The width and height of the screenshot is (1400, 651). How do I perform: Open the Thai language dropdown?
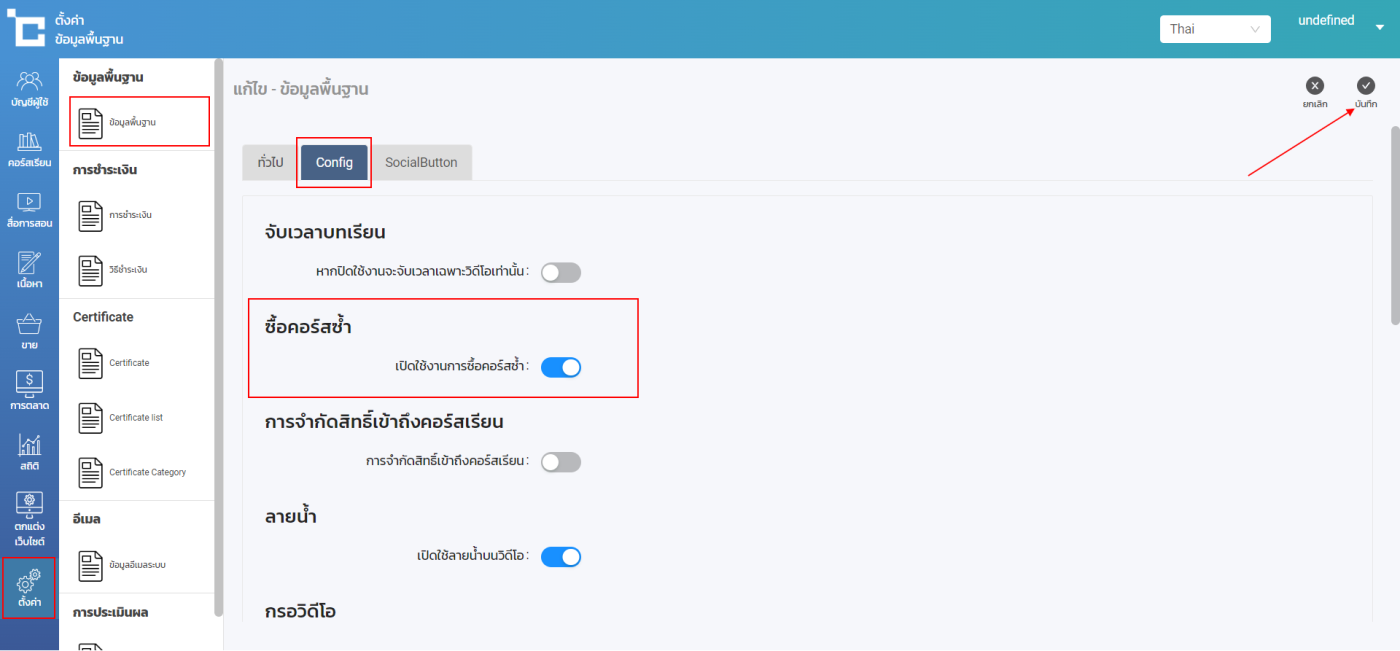tap(1214, 29)
